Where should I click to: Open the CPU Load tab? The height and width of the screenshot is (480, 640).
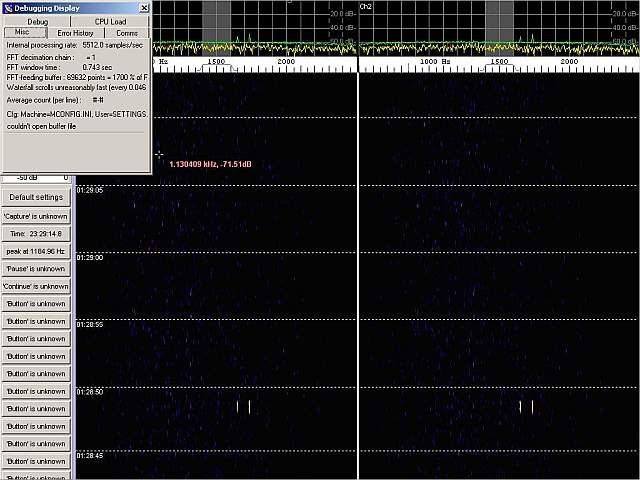pyautogui.click(x=110, y=21)
